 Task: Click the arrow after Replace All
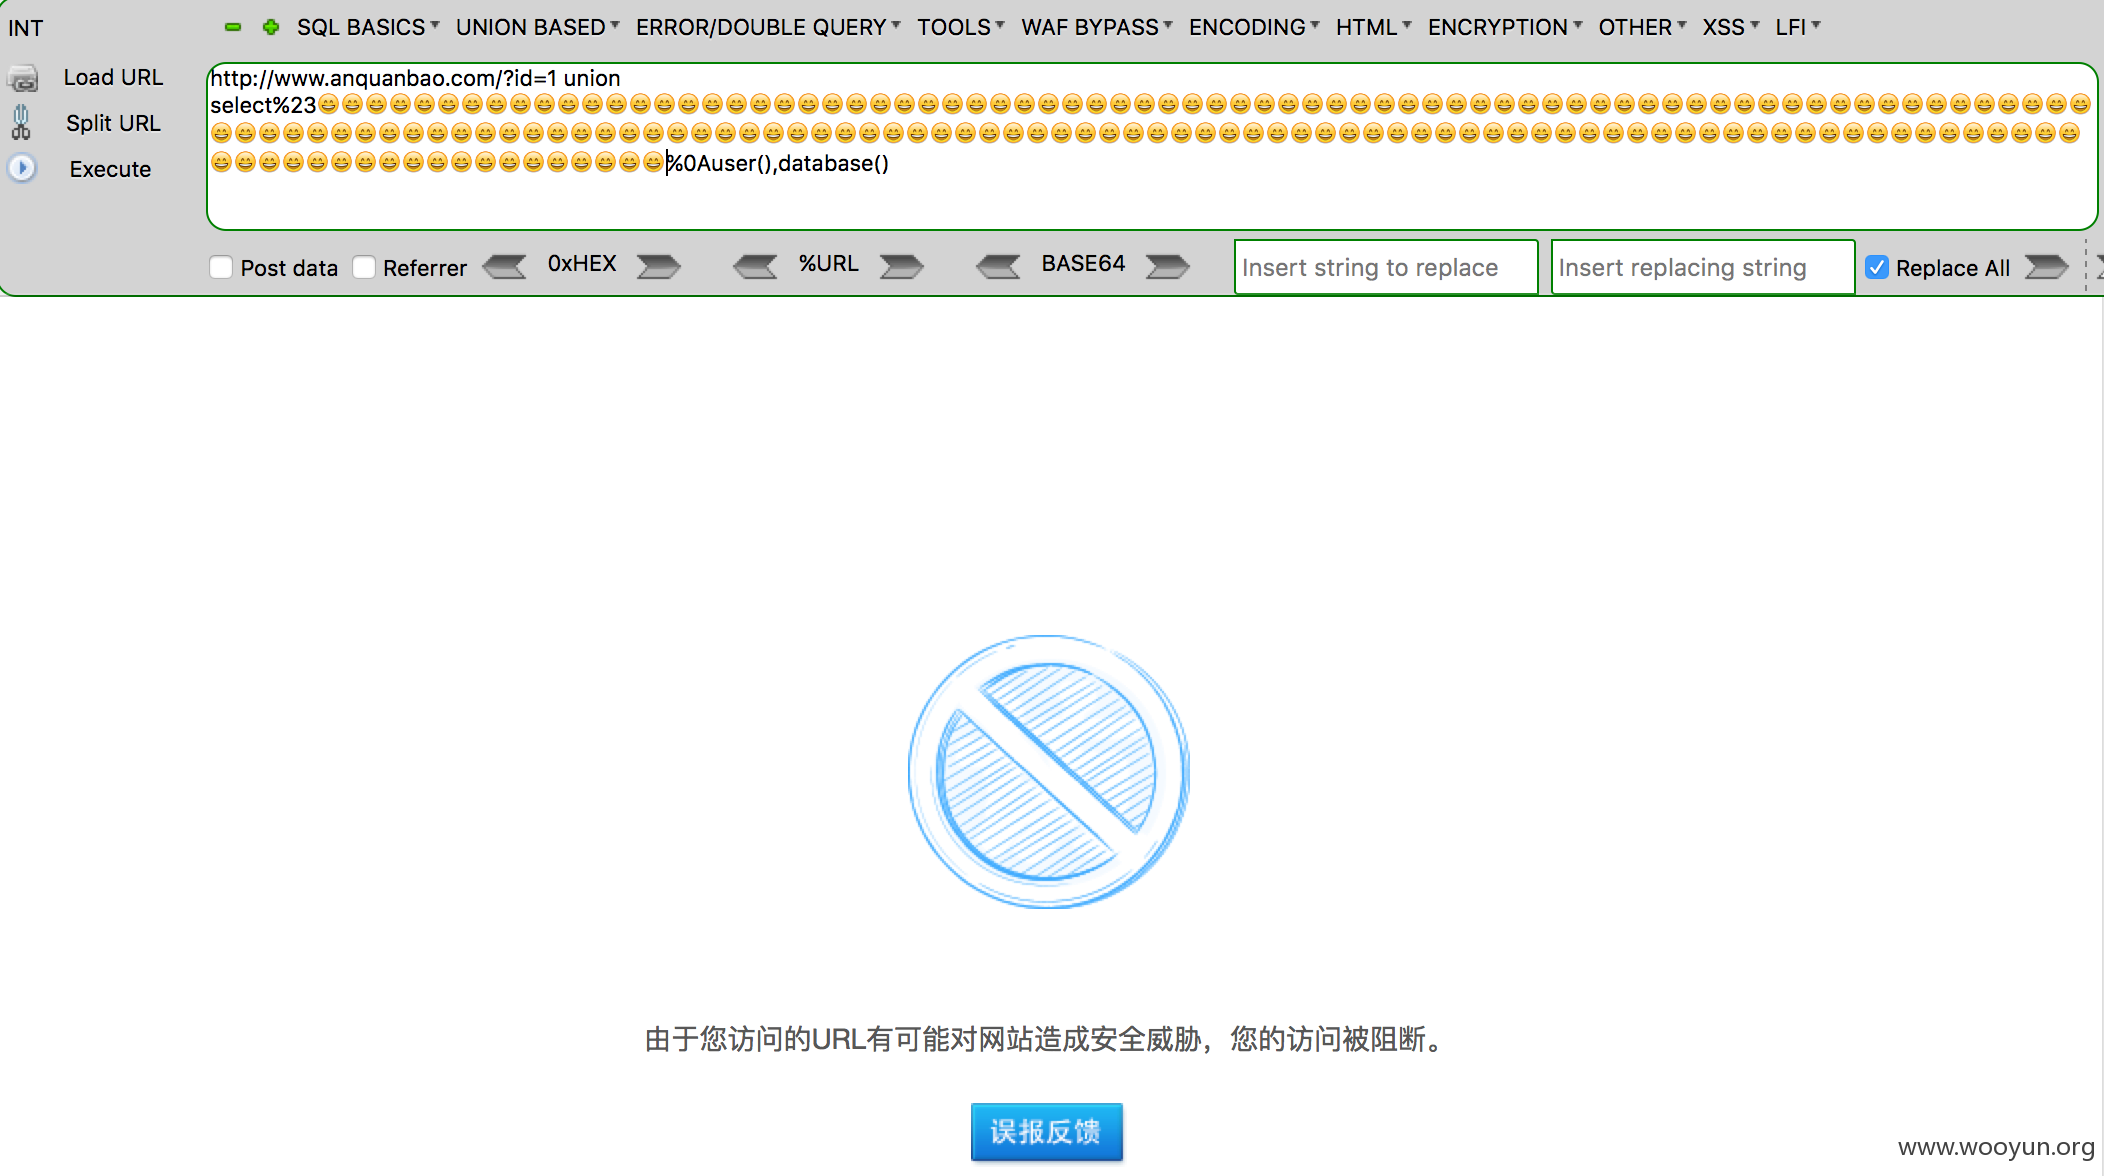[x=2046, y=266]
